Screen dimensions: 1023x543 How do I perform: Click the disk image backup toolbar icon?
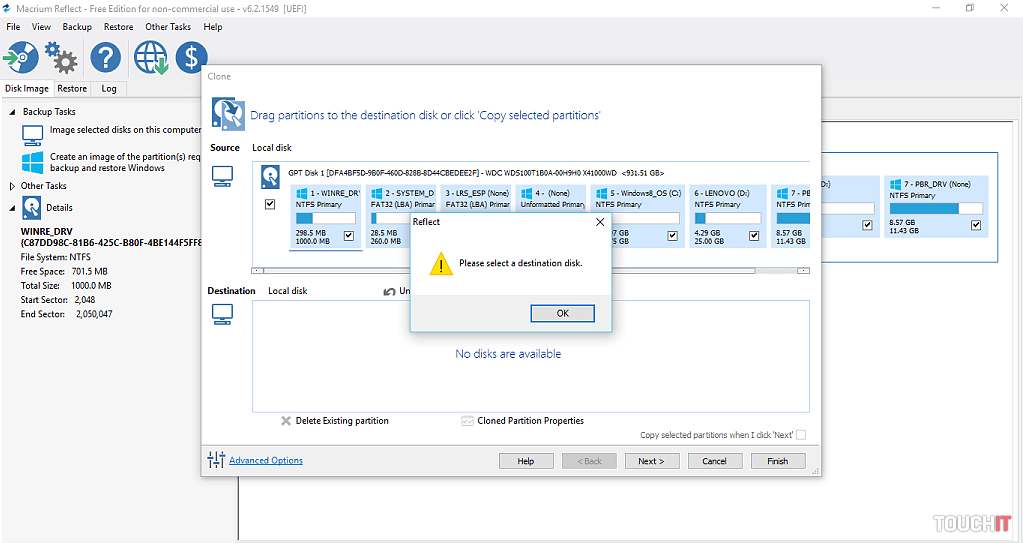pos(21,58)
